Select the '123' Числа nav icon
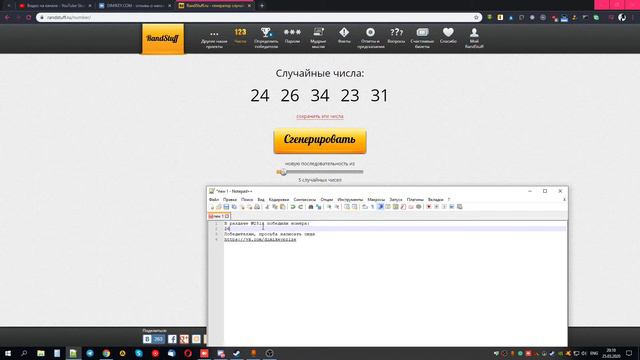Image resolution: width=640 pixels, height=360 pixels. pos(240,32)
